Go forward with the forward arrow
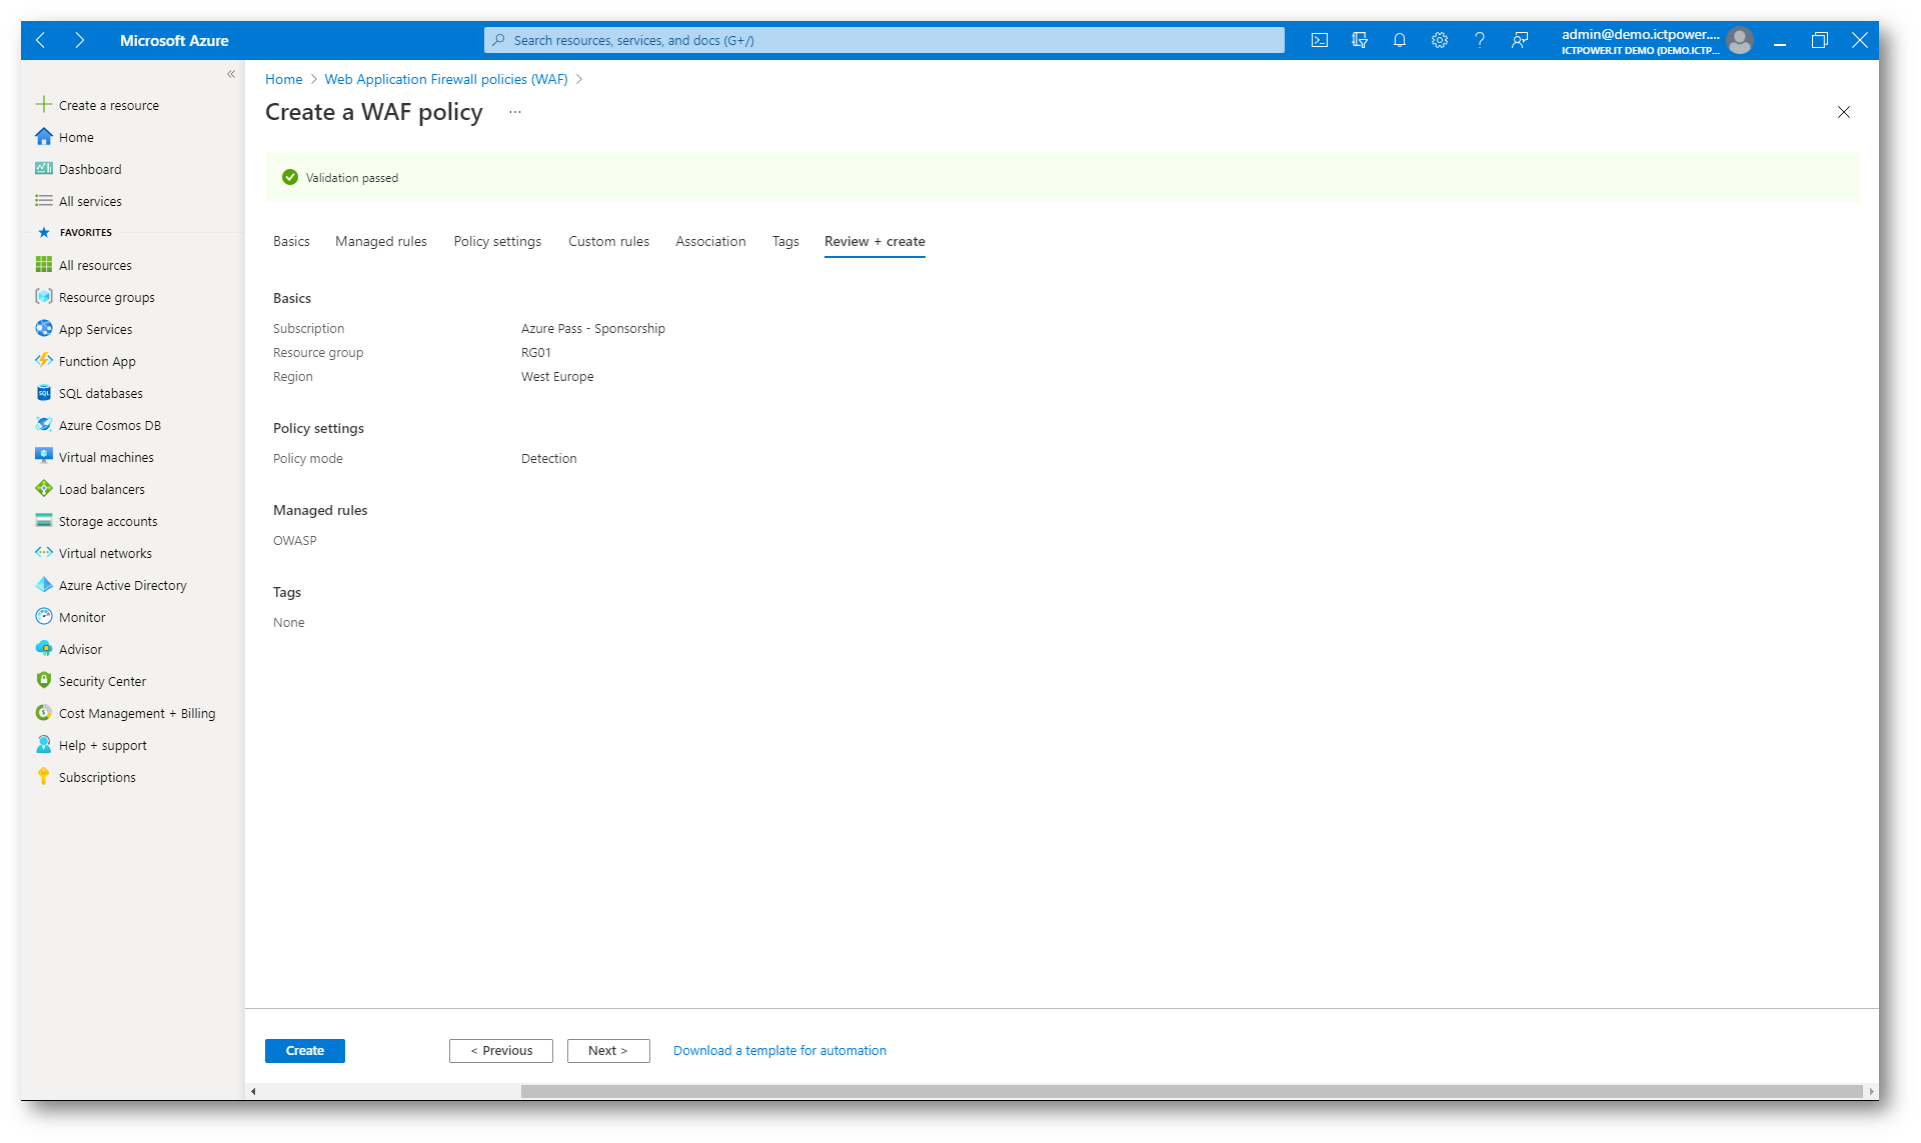This screenshot has height=1143, width=1921. point(79,40)
